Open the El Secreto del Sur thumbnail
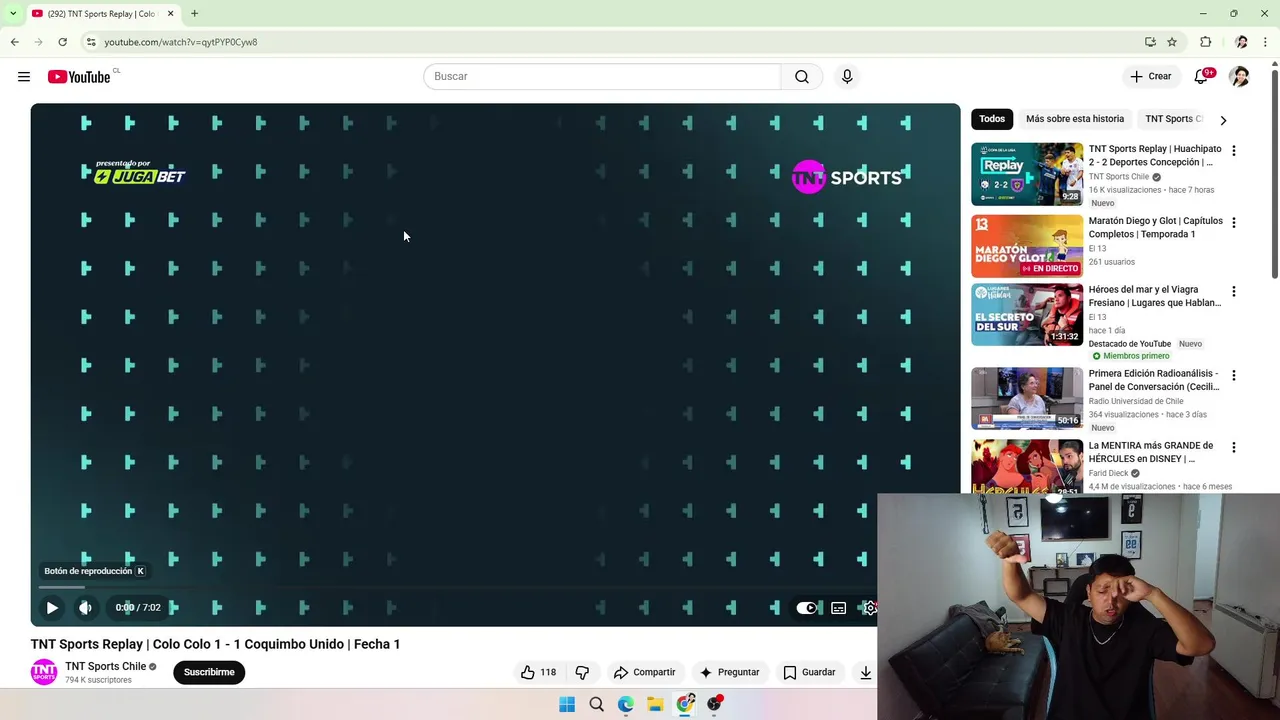The image size is (1280, 720). tap(1027, 315)
